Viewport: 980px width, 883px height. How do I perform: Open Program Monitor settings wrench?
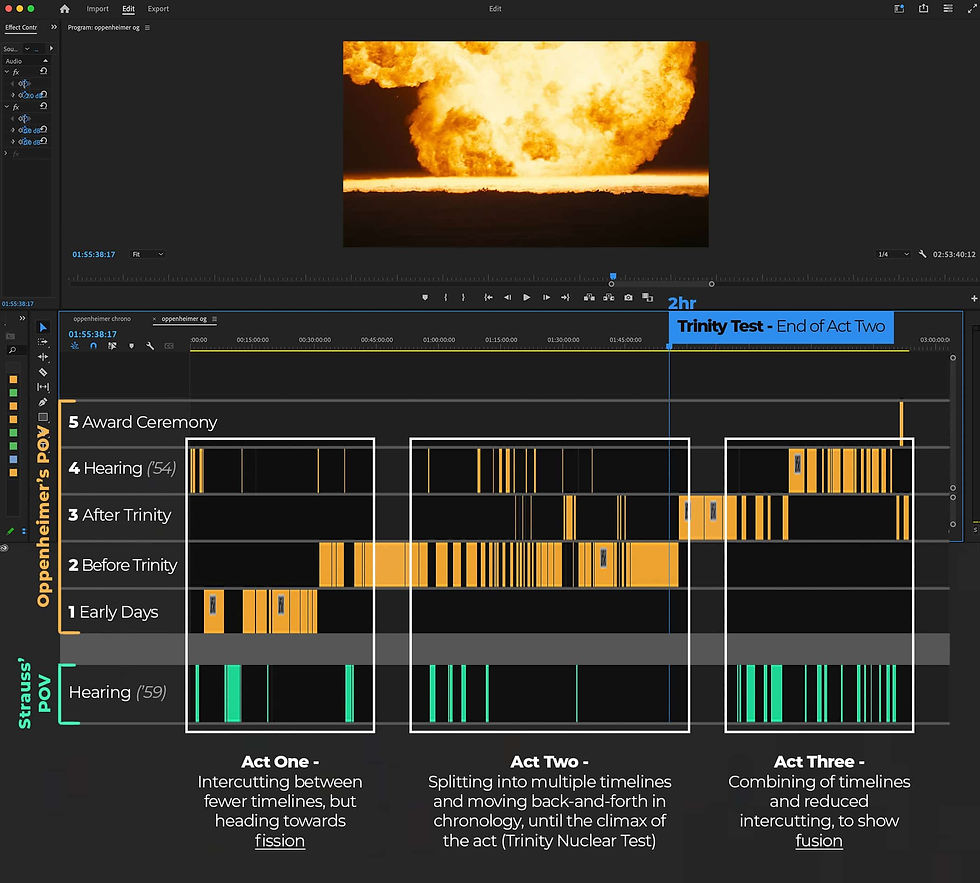point(922,254)
